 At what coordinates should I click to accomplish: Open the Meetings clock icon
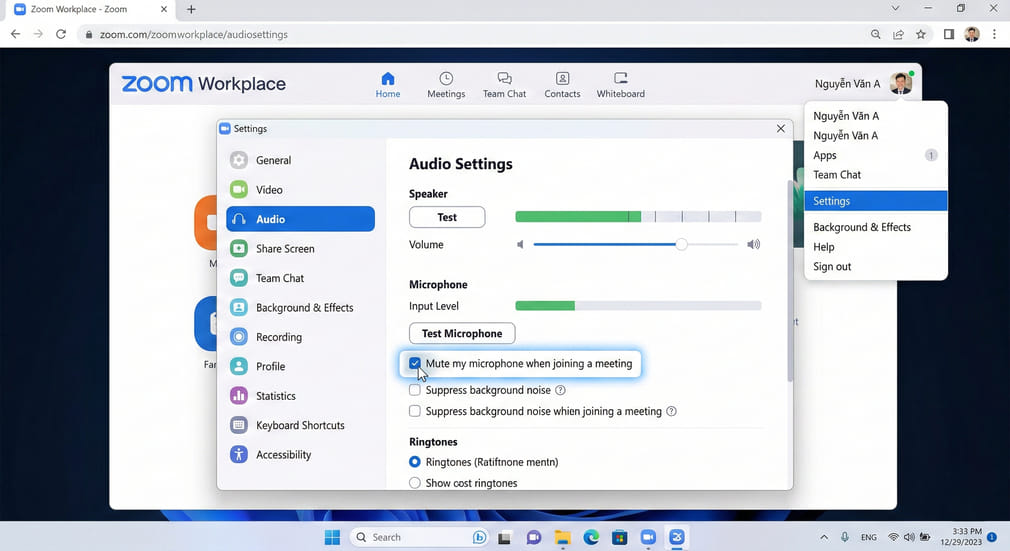[x=446, y=79]
